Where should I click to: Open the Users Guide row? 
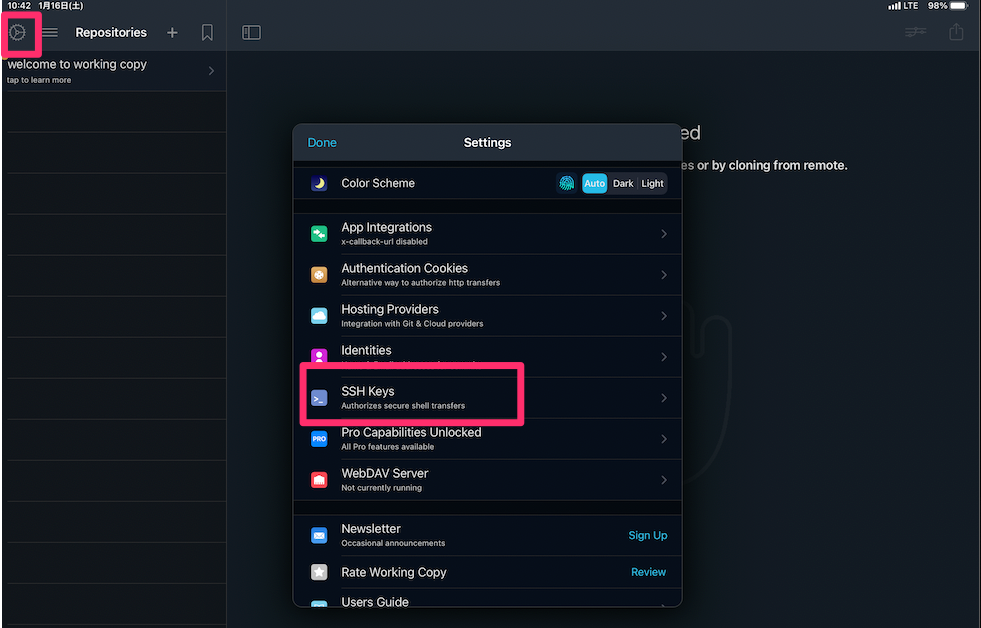(487, 599)
